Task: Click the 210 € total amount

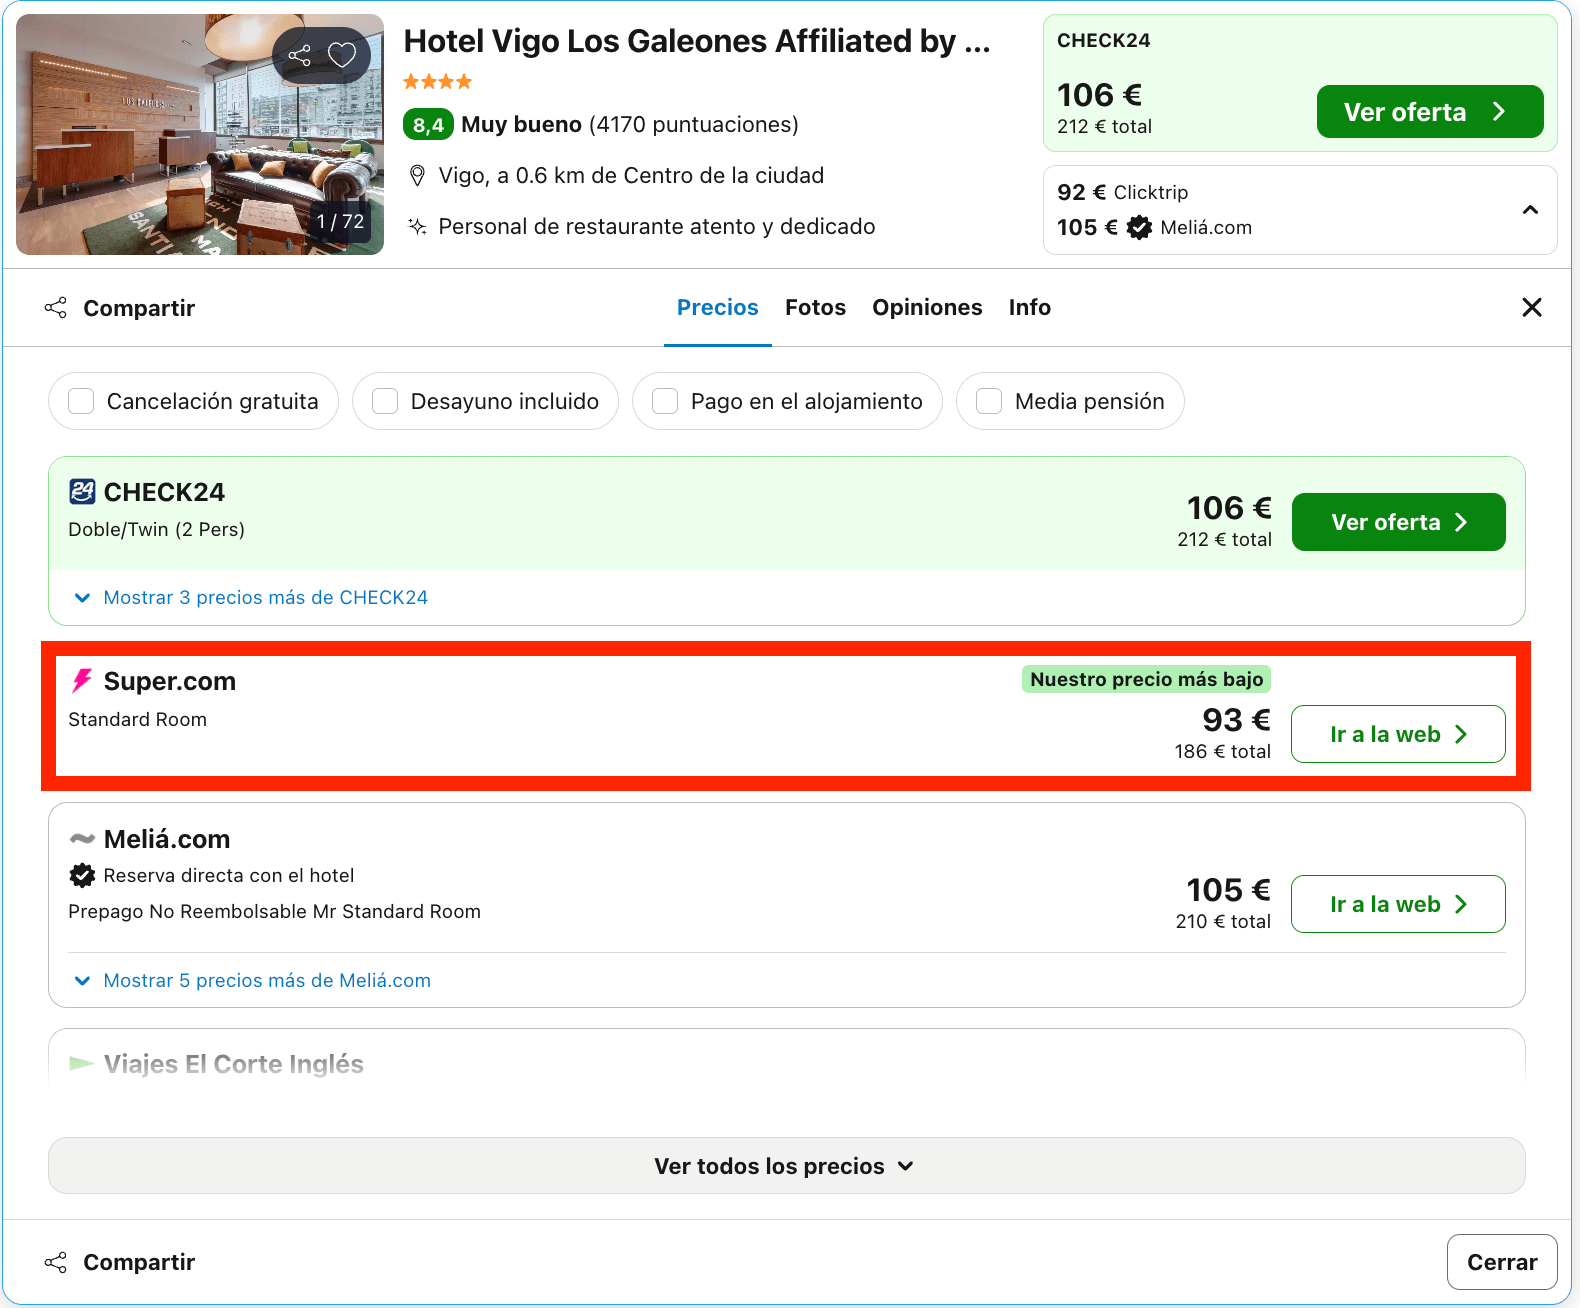Action: coord(1223,921)
